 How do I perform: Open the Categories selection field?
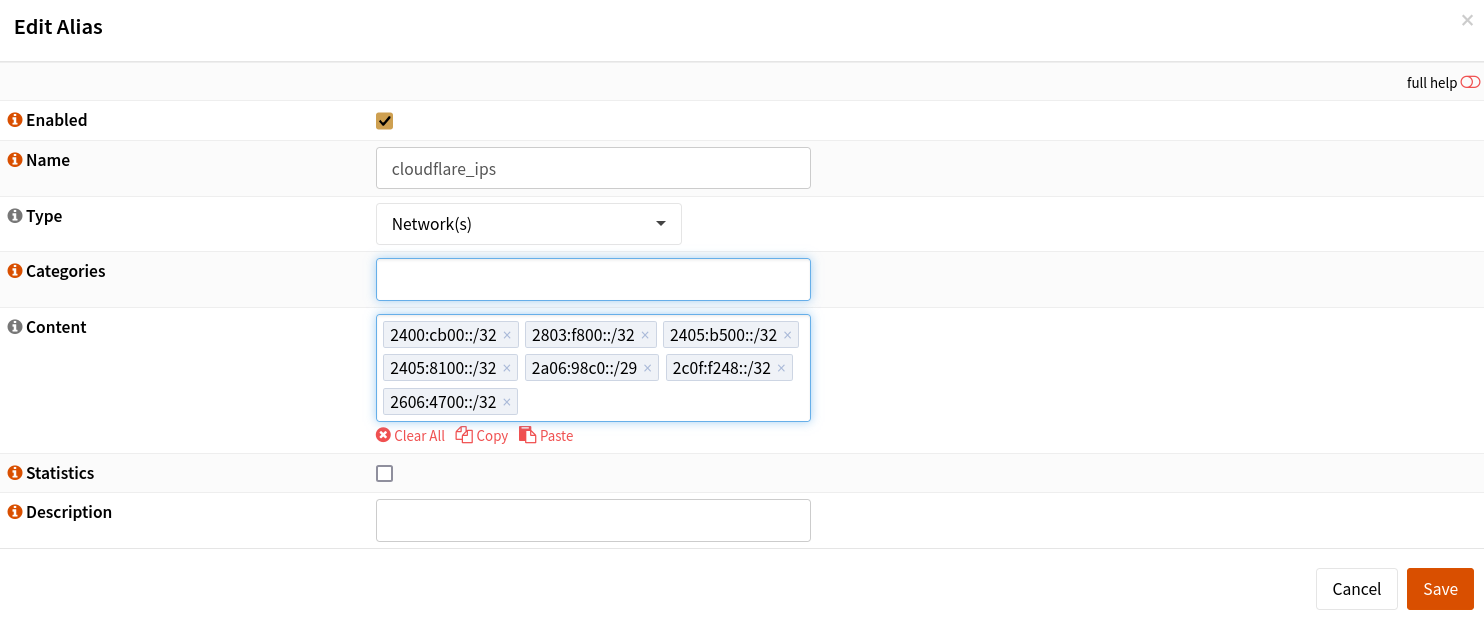pos(592,279)
